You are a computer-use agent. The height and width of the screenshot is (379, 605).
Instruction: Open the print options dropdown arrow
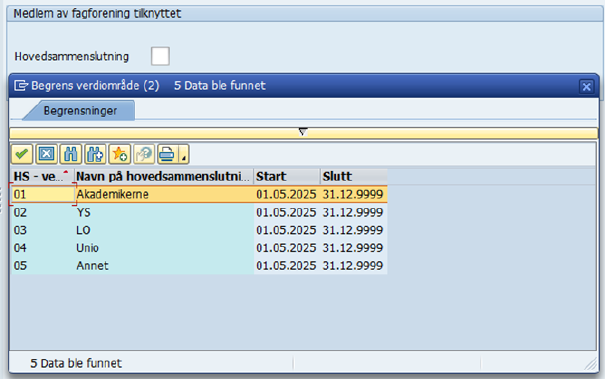tap(184, 154)
